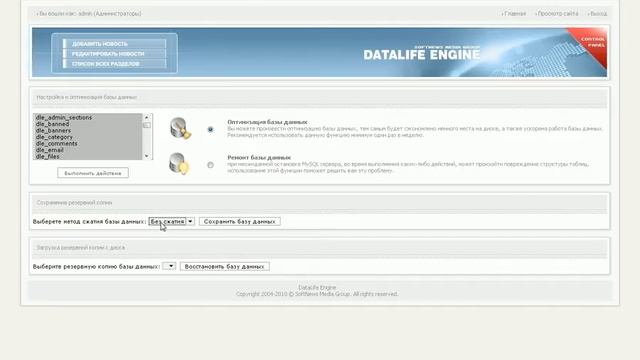Image resolution: width=640 pixels, height=360 pixels.
Task: Select dle_category in the table list
Action: [88, 137]
